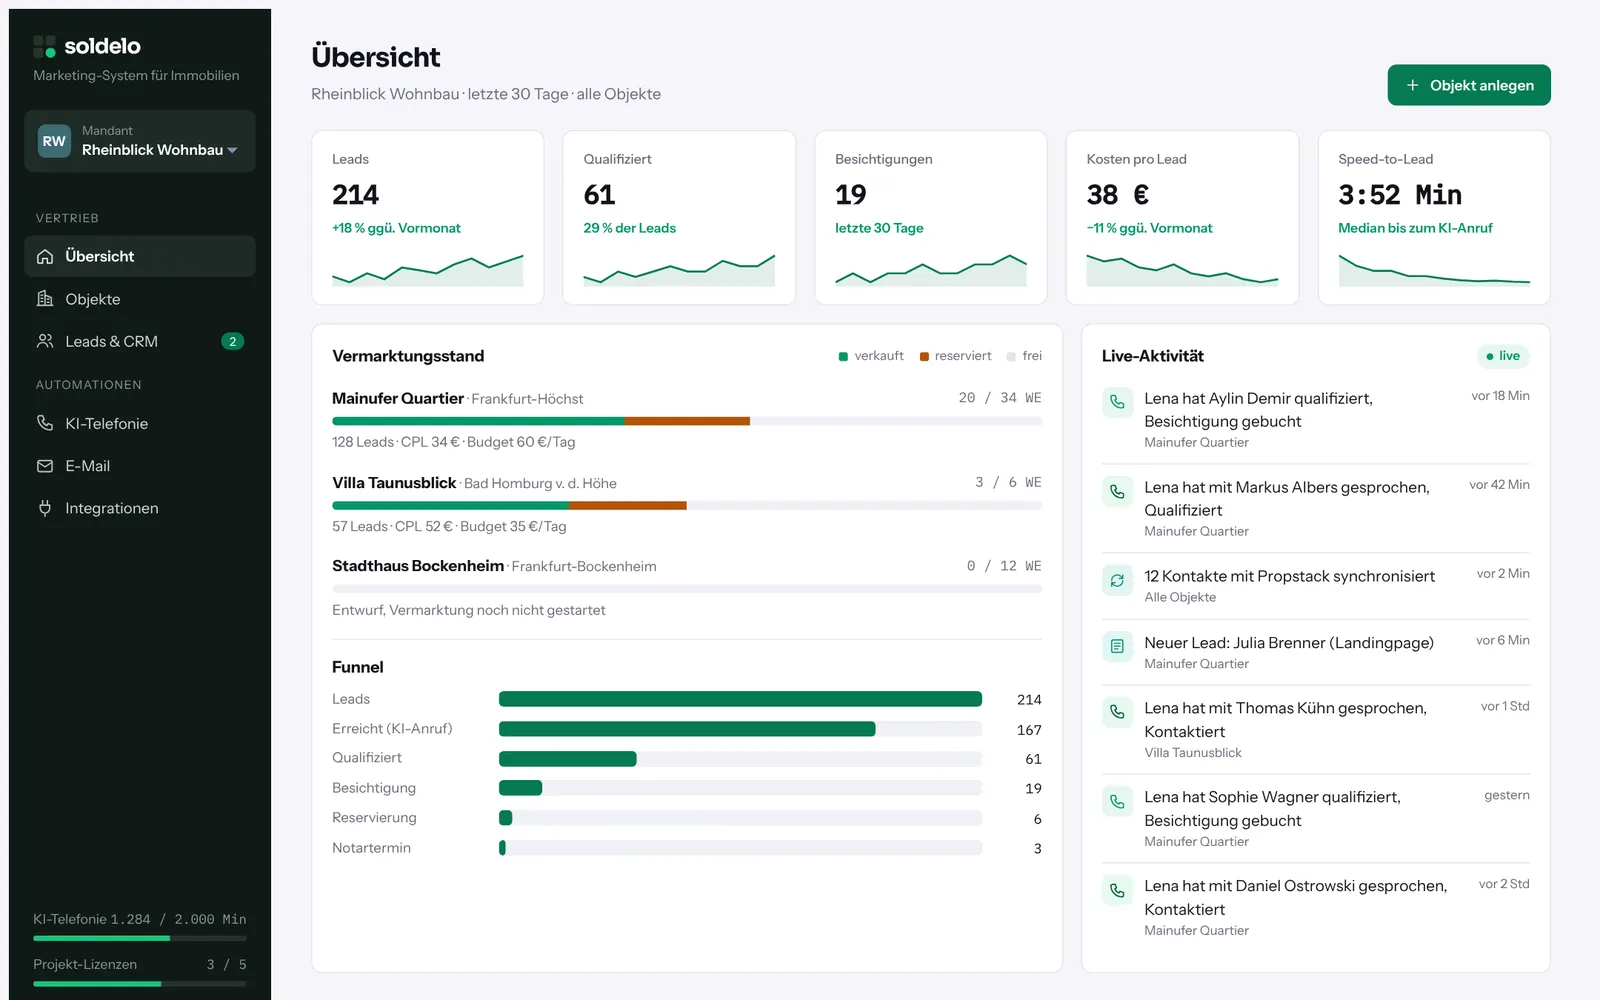
Task: Click form icon on Julia Brenner lead
Action: (1117, 647)
